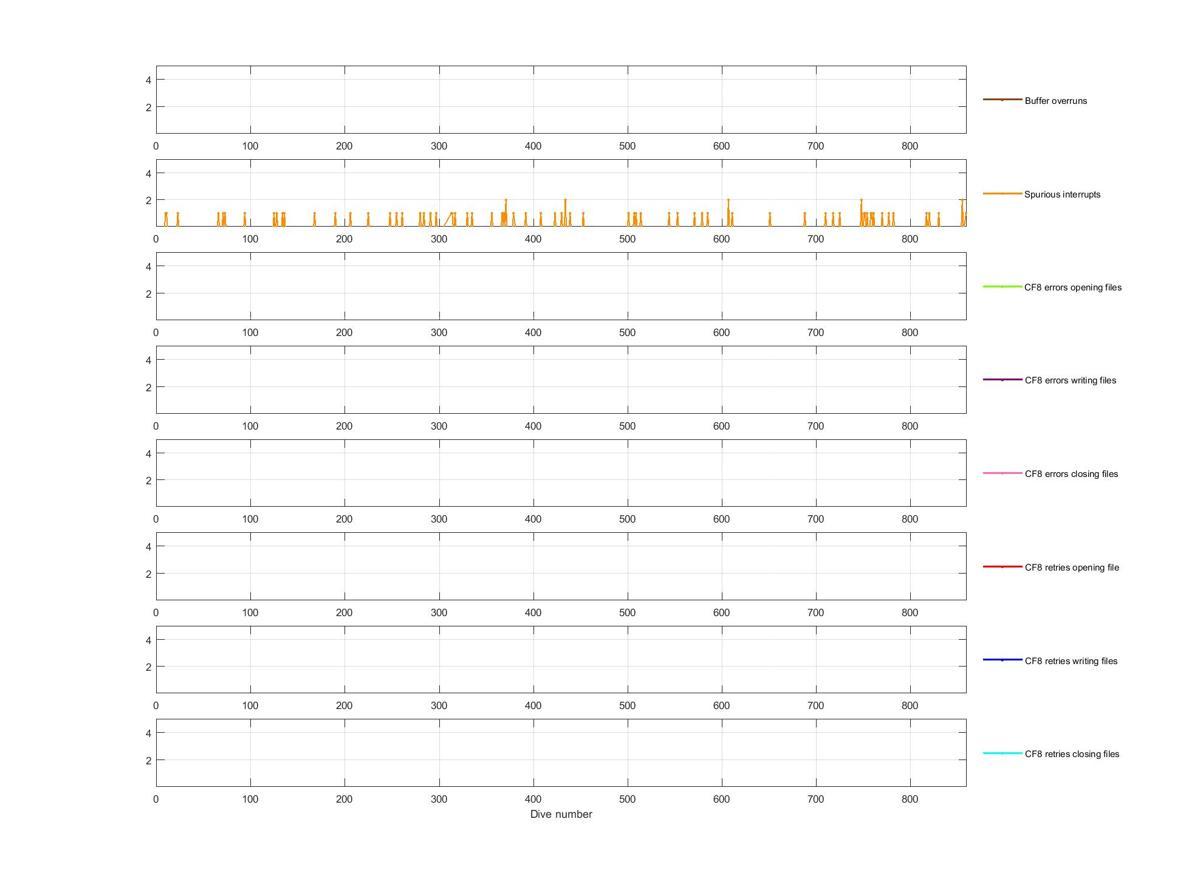Screen dimensions: 1200x885
Task: Click the CF8 errors writing files label
Action: 1070,380
